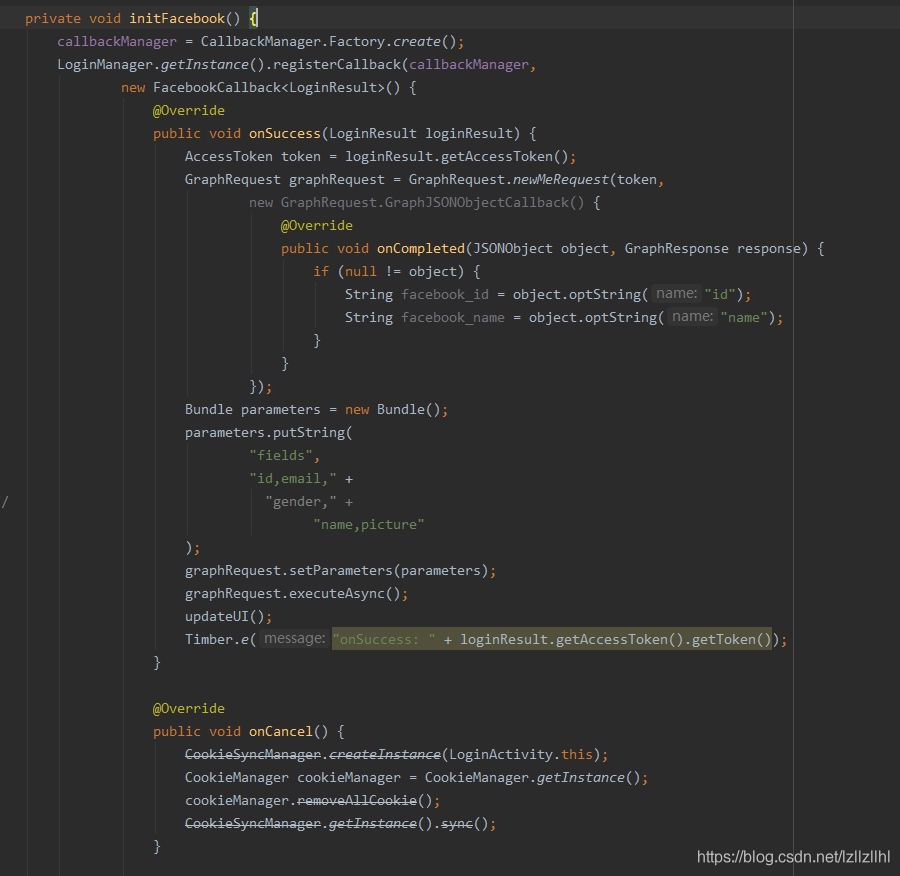Image resolution: width=900 pixels, height=876 pixels.
Task: Click newMeRequest method call
Action: pyautogui.click(x=561, y=180)
